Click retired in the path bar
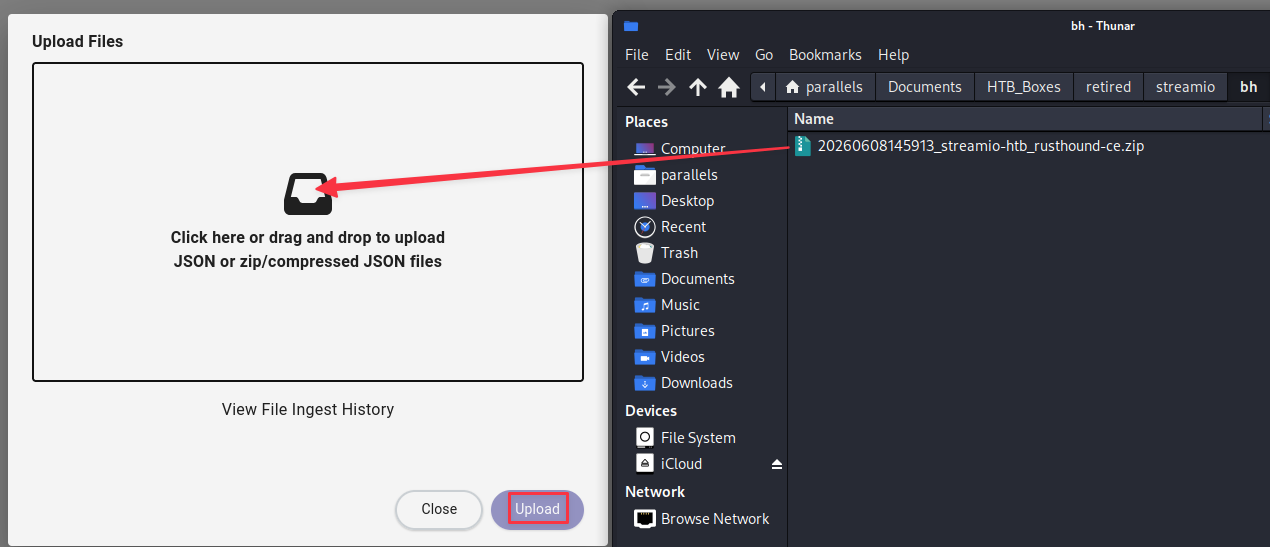This screenshot has width=1270, height=547. point(1109,87)
